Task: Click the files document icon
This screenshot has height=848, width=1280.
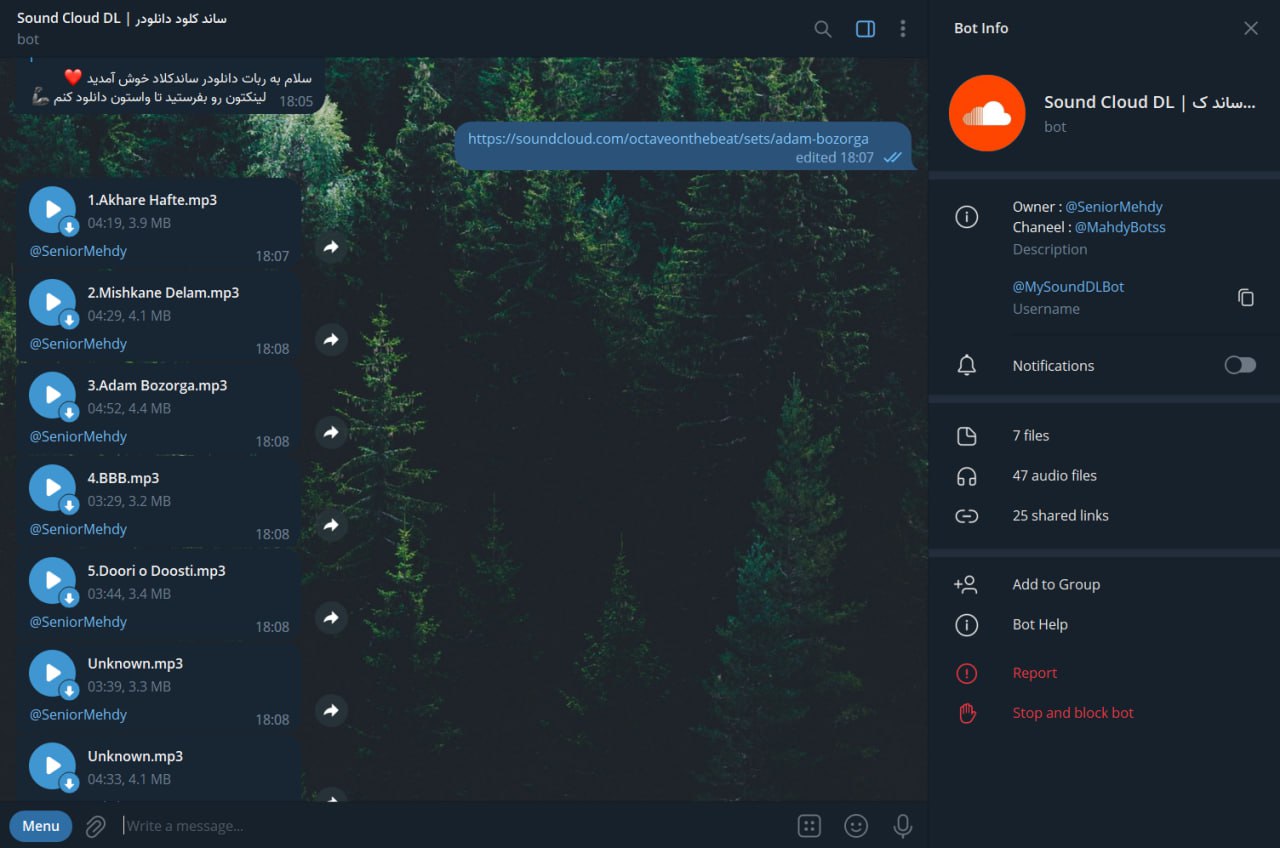Action: (966, 436)
